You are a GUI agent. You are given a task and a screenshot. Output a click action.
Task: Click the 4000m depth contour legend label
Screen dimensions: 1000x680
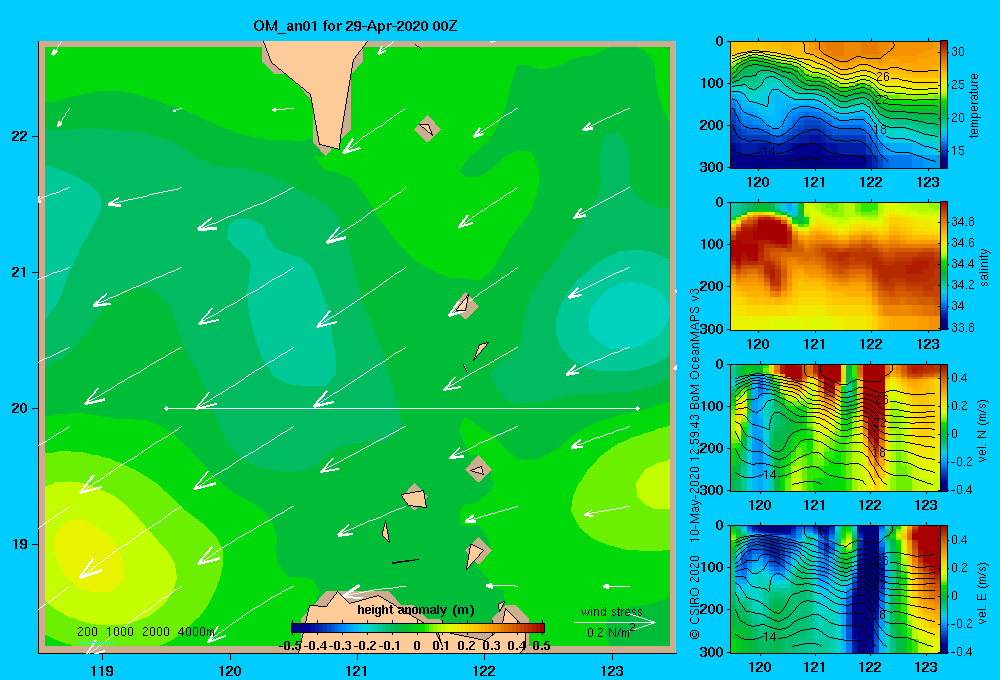[196, 632]
